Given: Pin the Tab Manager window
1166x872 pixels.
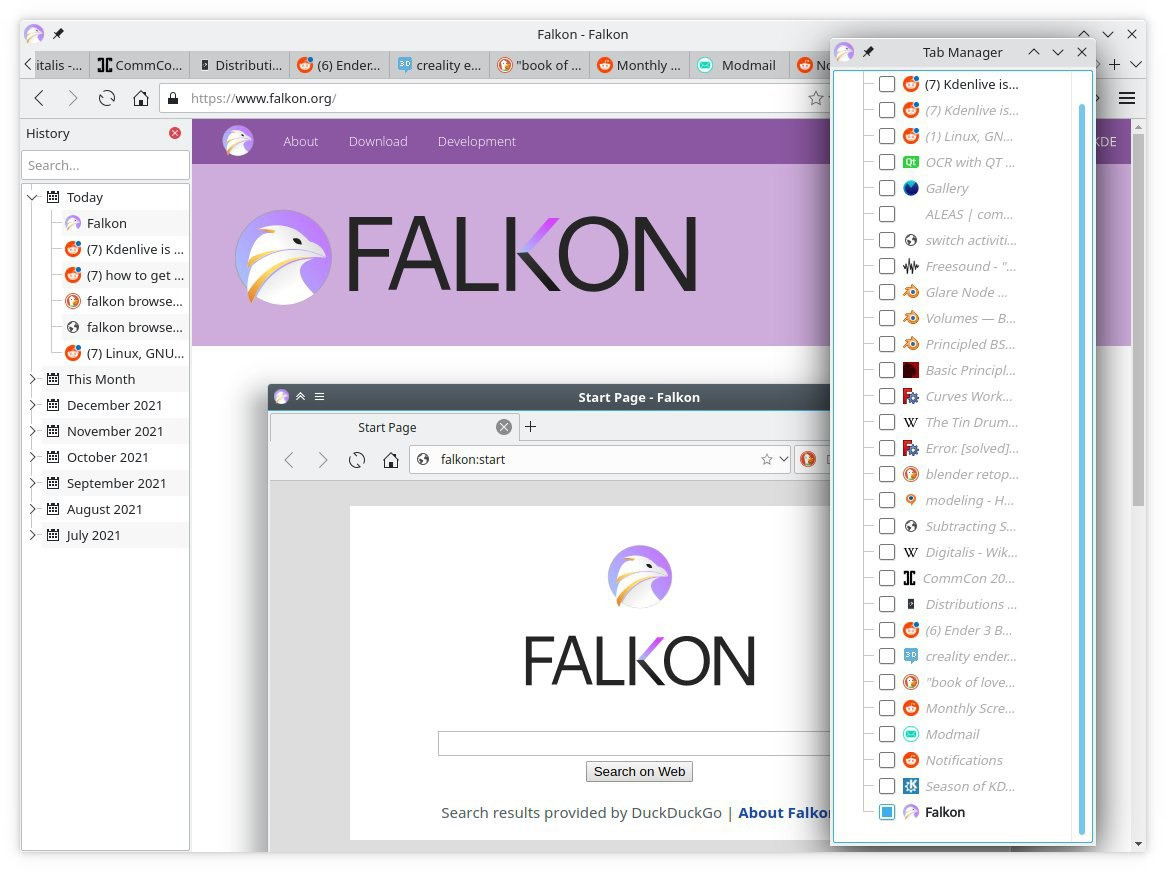Looking at the screenshot, I should [x=868, y=52].
